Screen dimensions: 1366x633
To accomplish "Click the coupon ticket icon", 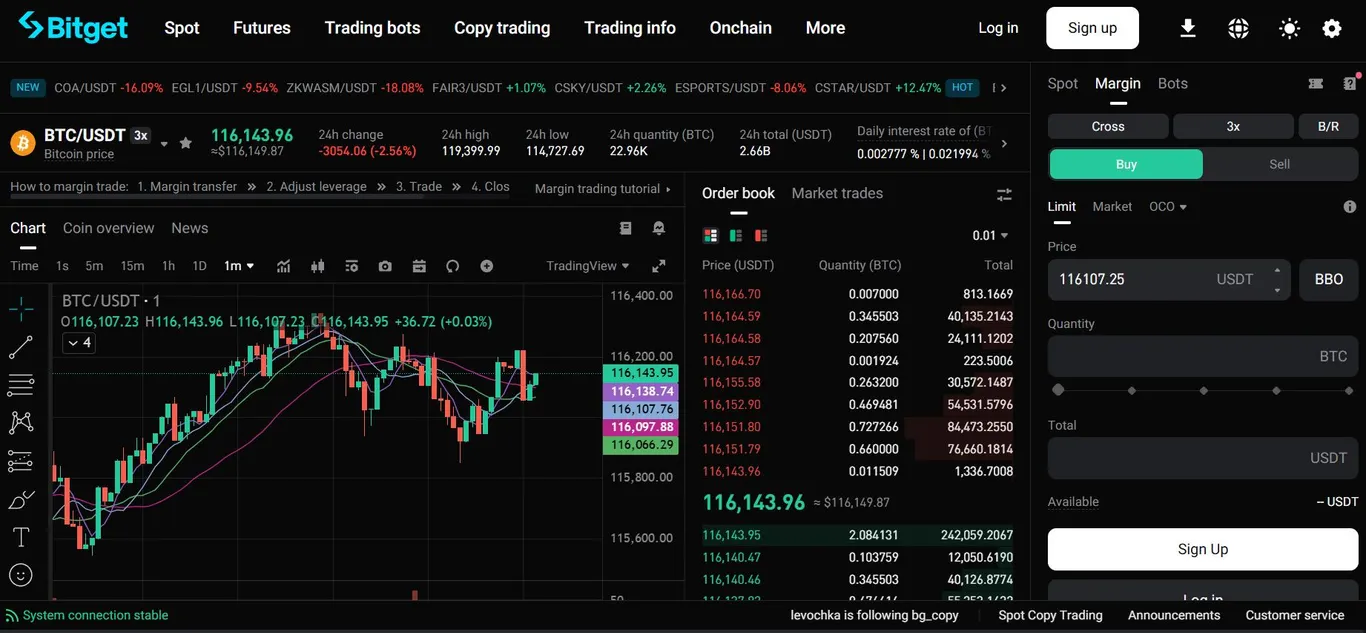I will tap(1316, 84).
